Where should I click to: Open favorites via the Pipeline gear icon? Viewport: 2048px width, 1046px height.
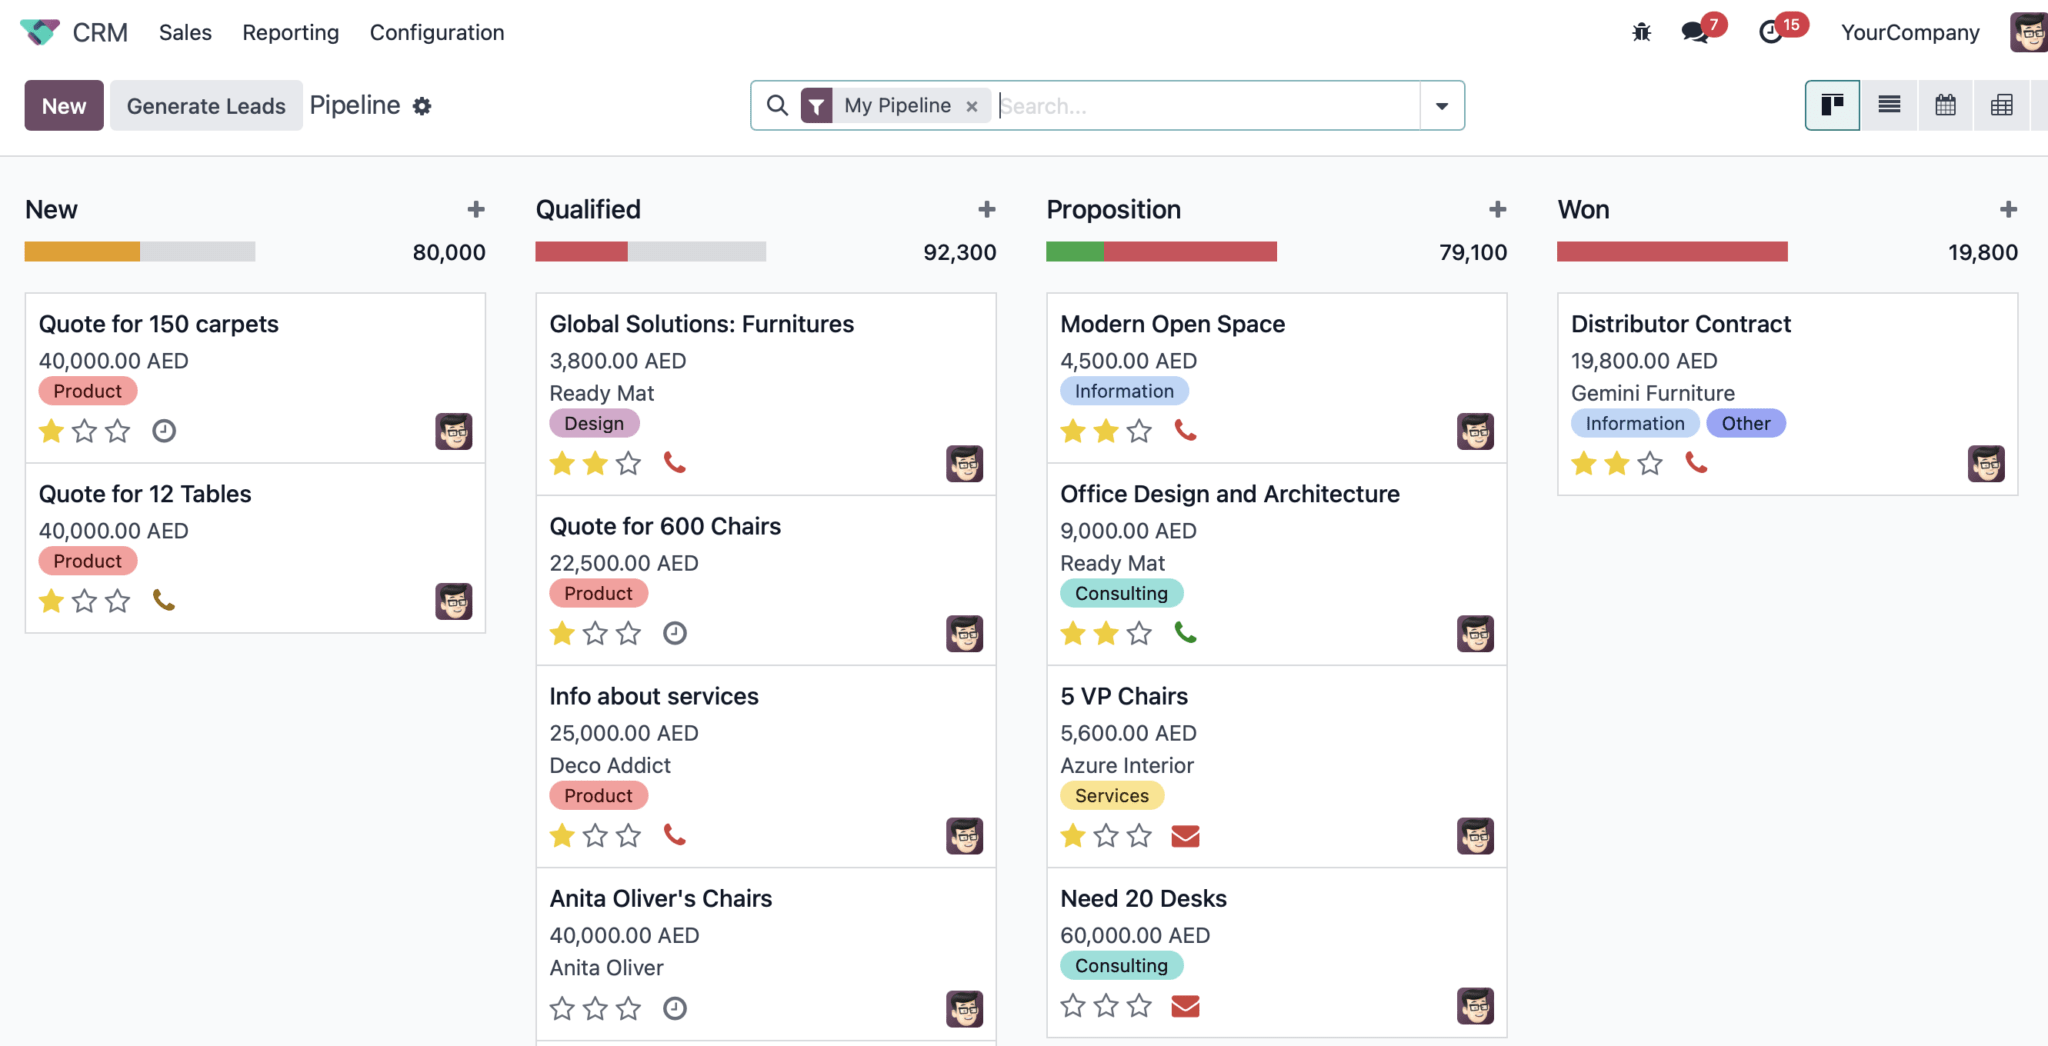click(422, 106)
